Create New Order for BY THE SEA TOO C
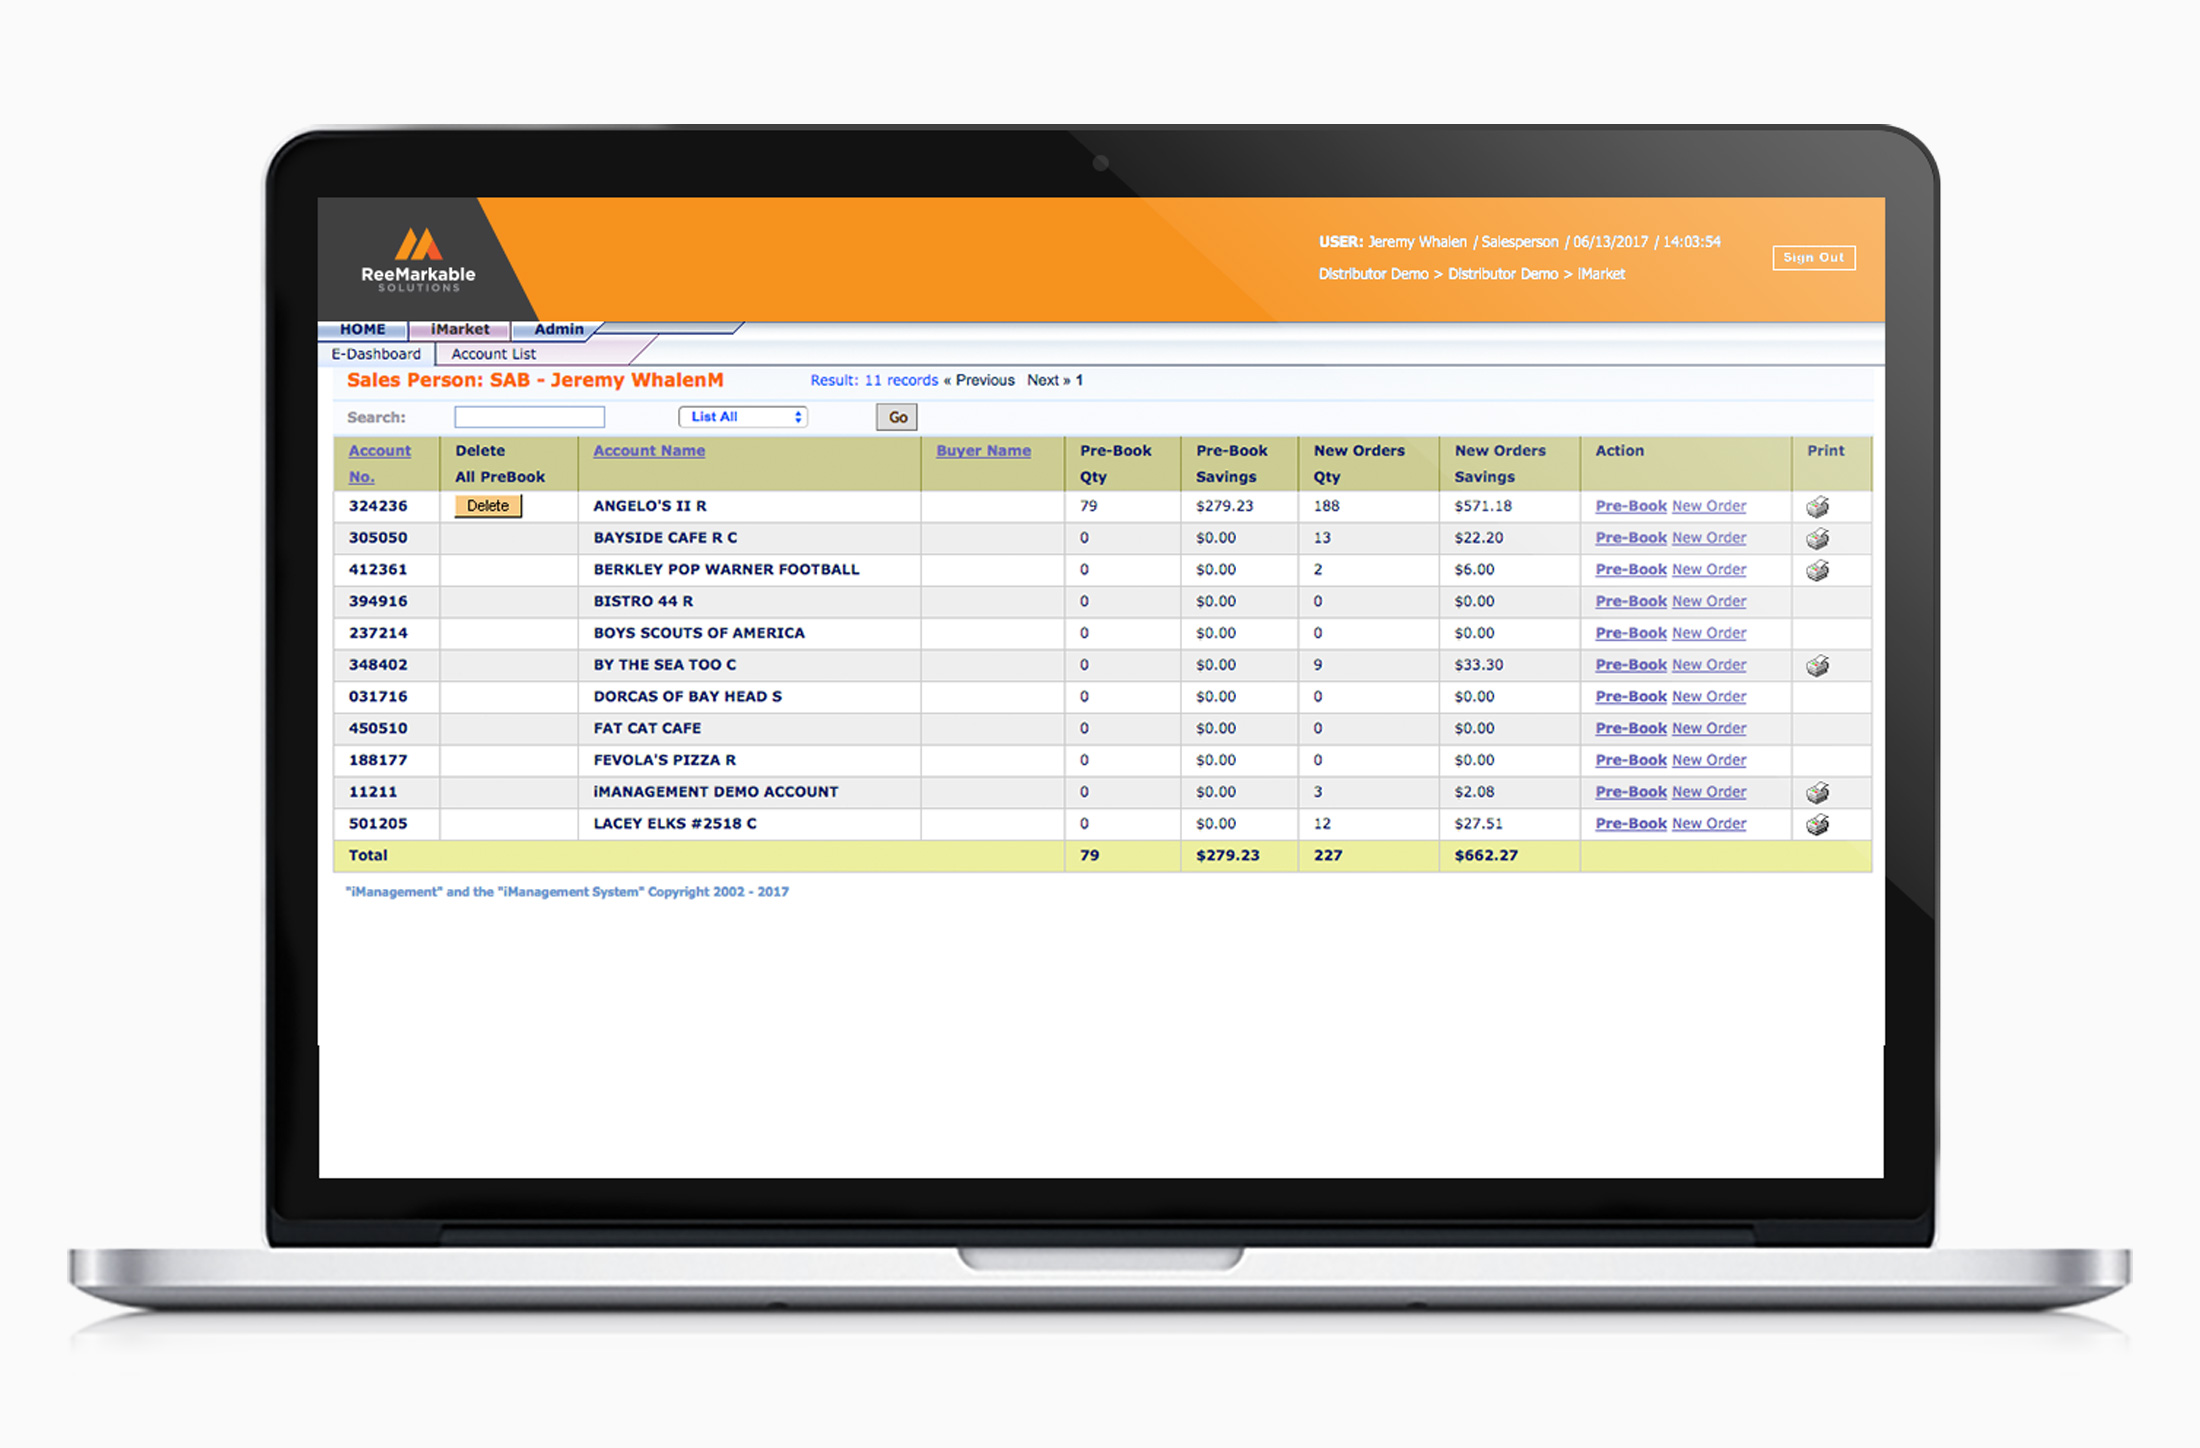This screenshot has width=2200, height=1448. click(x=1709, y=665)
